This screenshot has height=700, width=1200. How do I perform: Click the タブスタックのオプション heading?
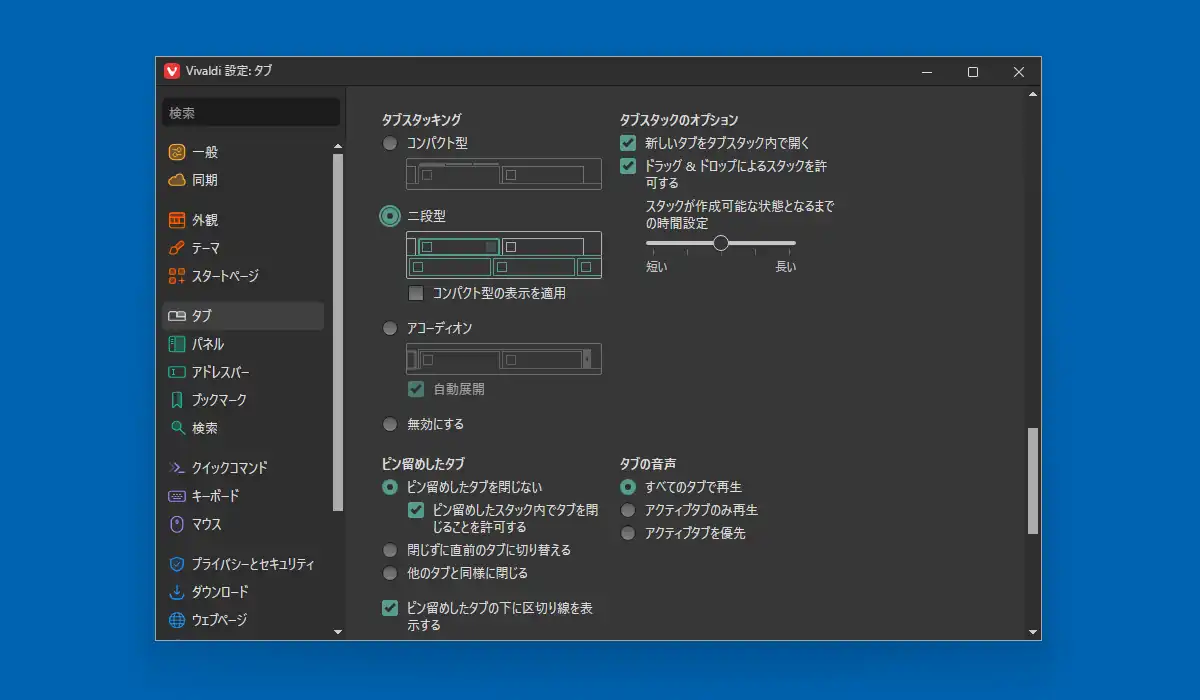(x=679, y=120)
